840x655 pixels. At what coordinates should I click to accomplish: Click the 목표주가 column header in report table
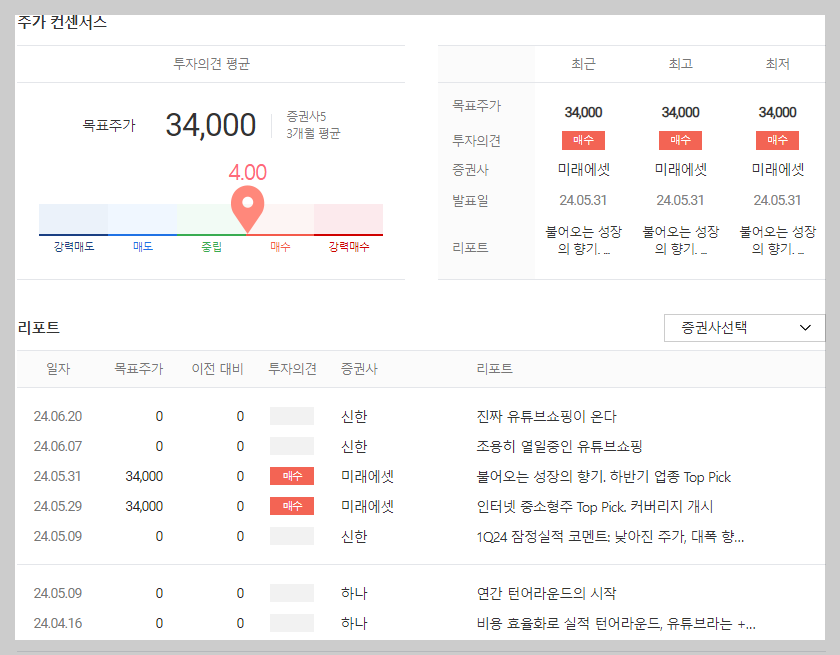point(139,368)
